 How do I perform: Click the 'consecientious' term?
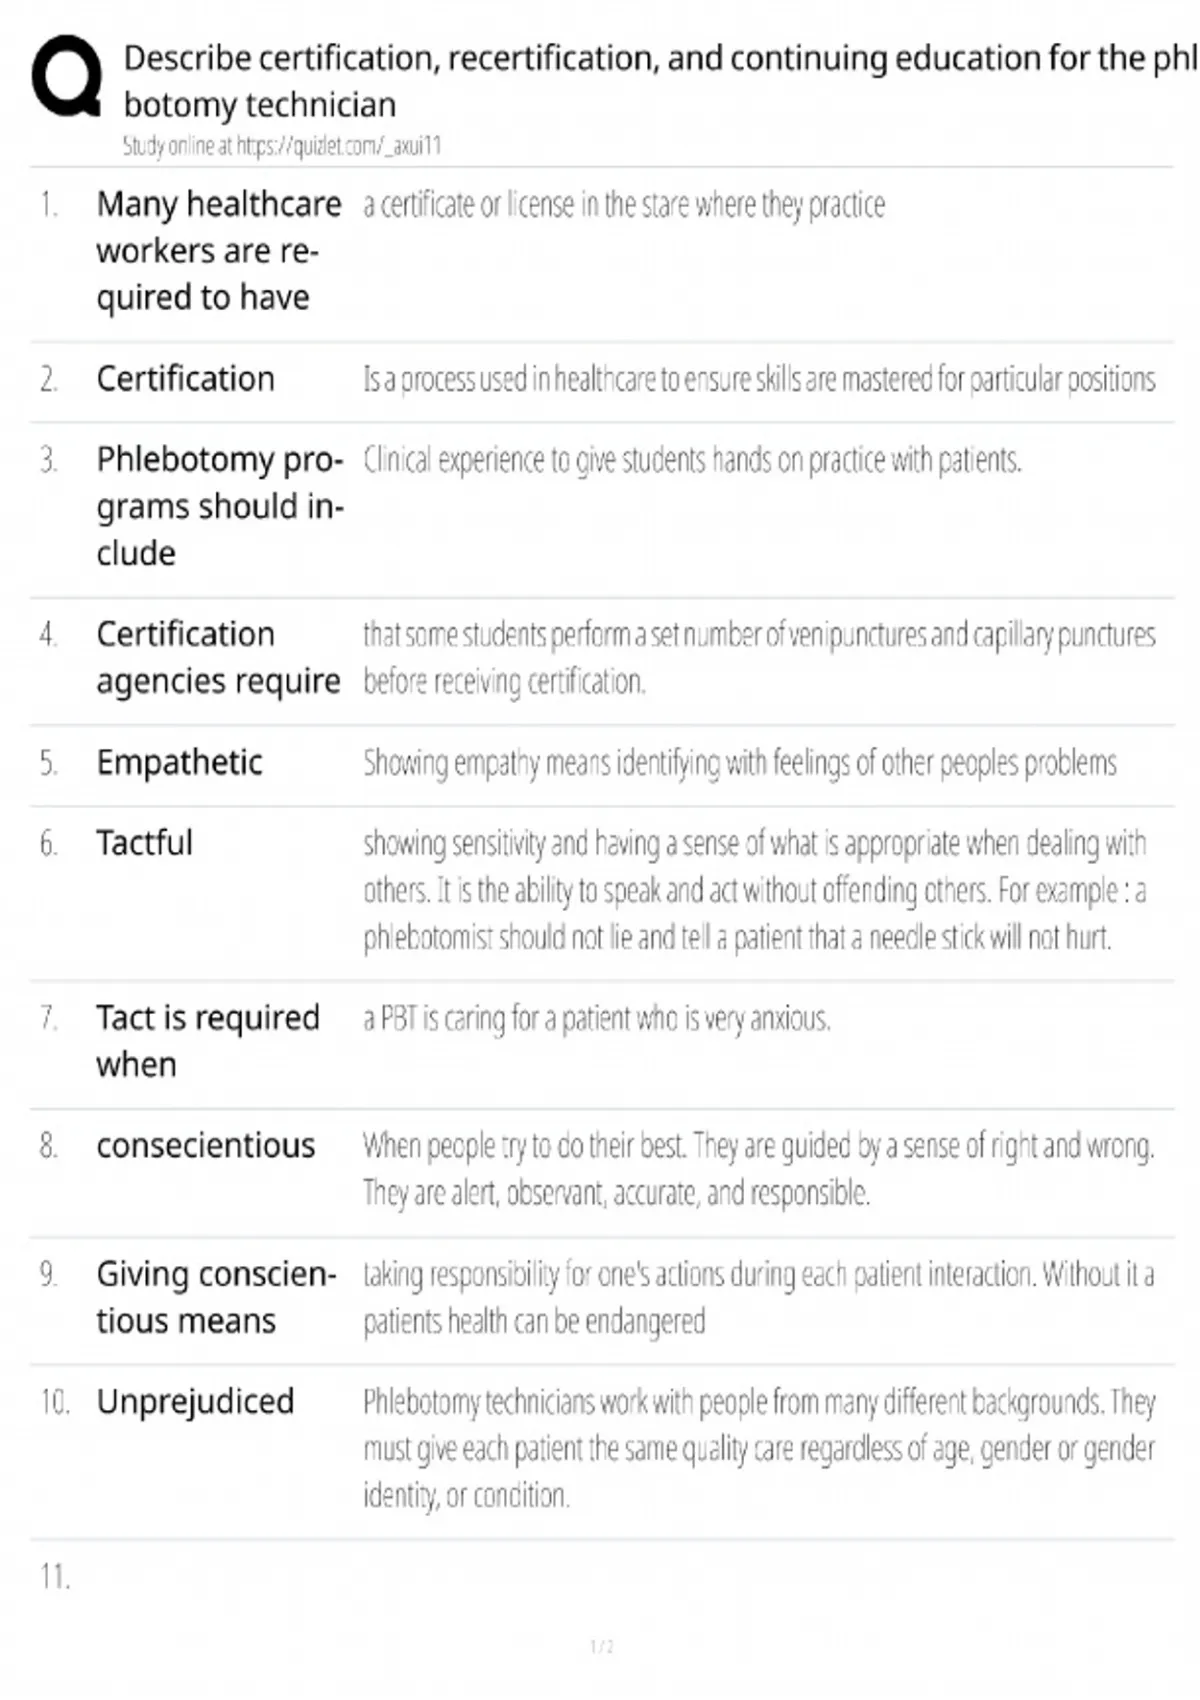(205, 1146)
